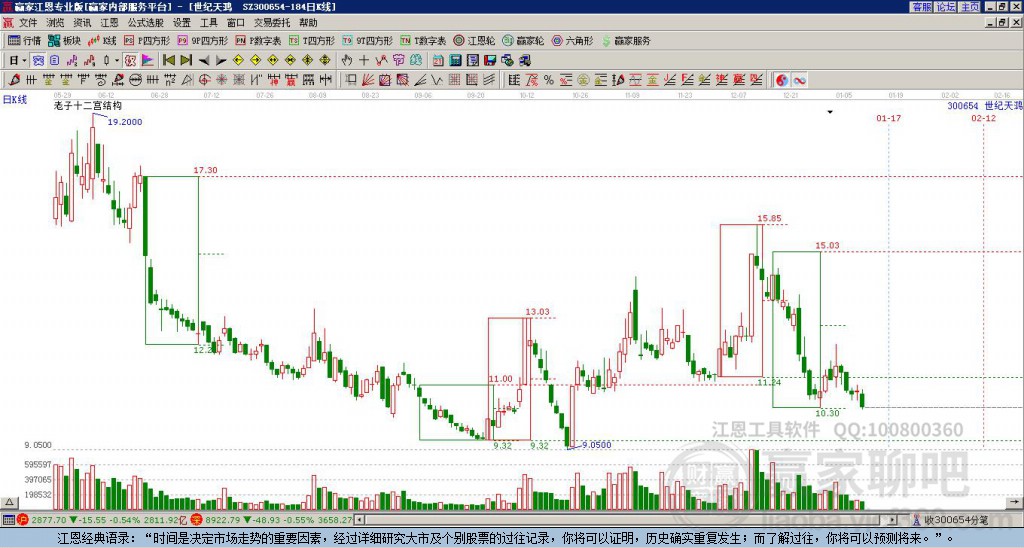Open the 板块 sector view

tap(64, 40)
